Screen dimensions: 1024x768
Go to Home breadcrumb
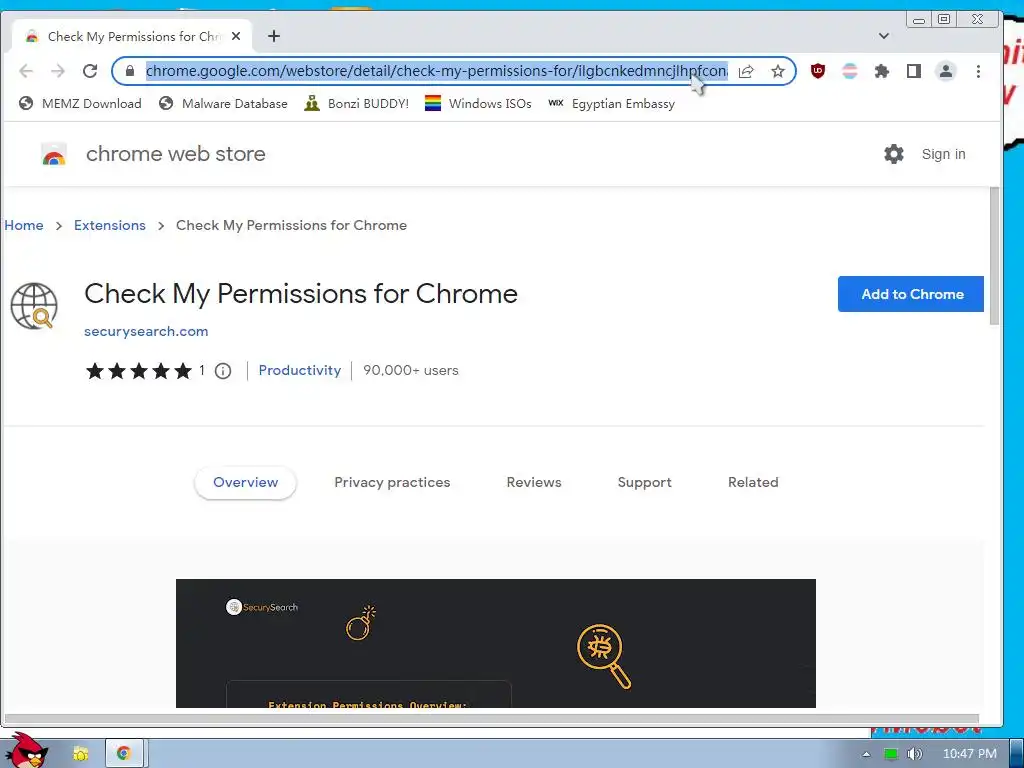click(24, 225)
